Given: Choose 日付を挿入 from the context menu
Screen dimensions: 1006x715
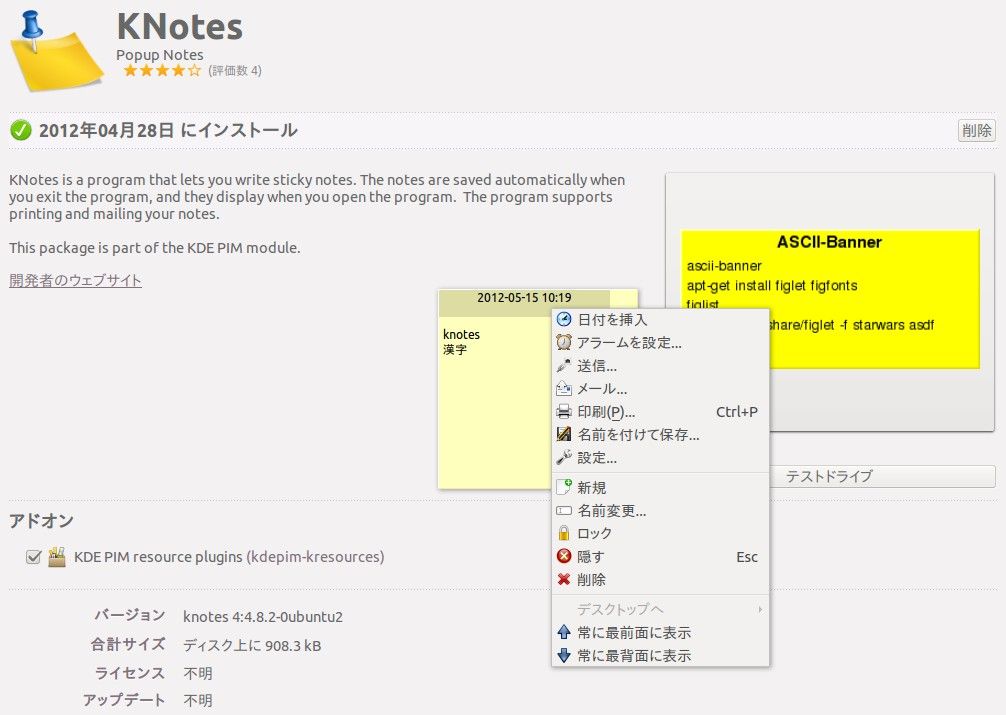Looking at the screenshot, I should (x=660, y=320).
